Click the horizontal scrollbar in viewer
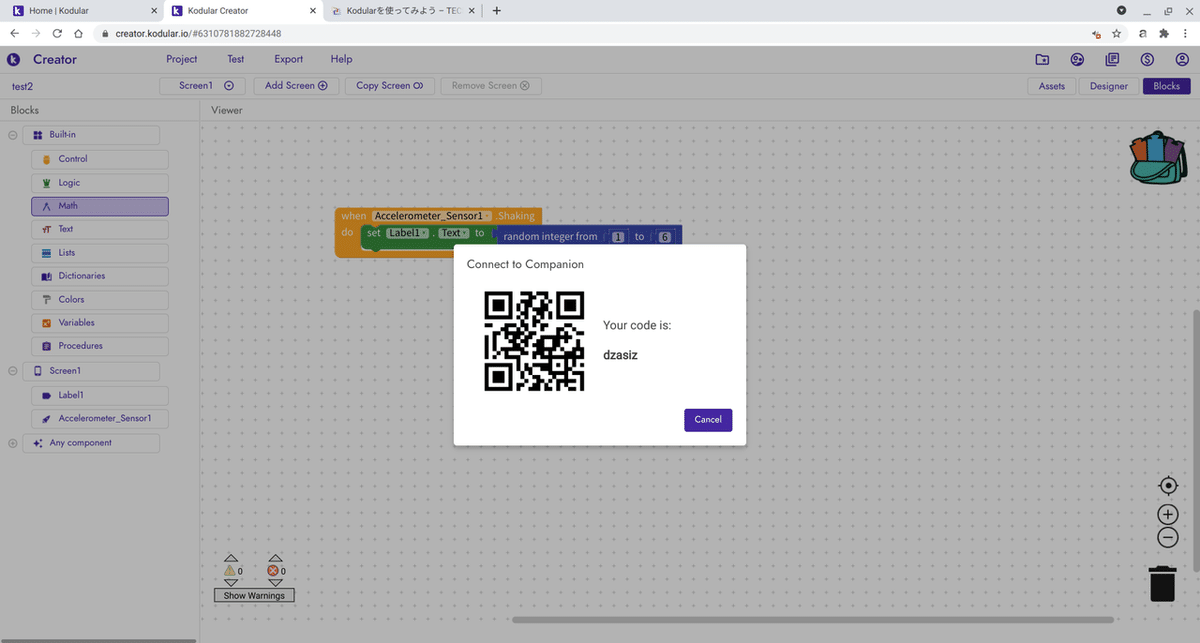 point(814,619)
